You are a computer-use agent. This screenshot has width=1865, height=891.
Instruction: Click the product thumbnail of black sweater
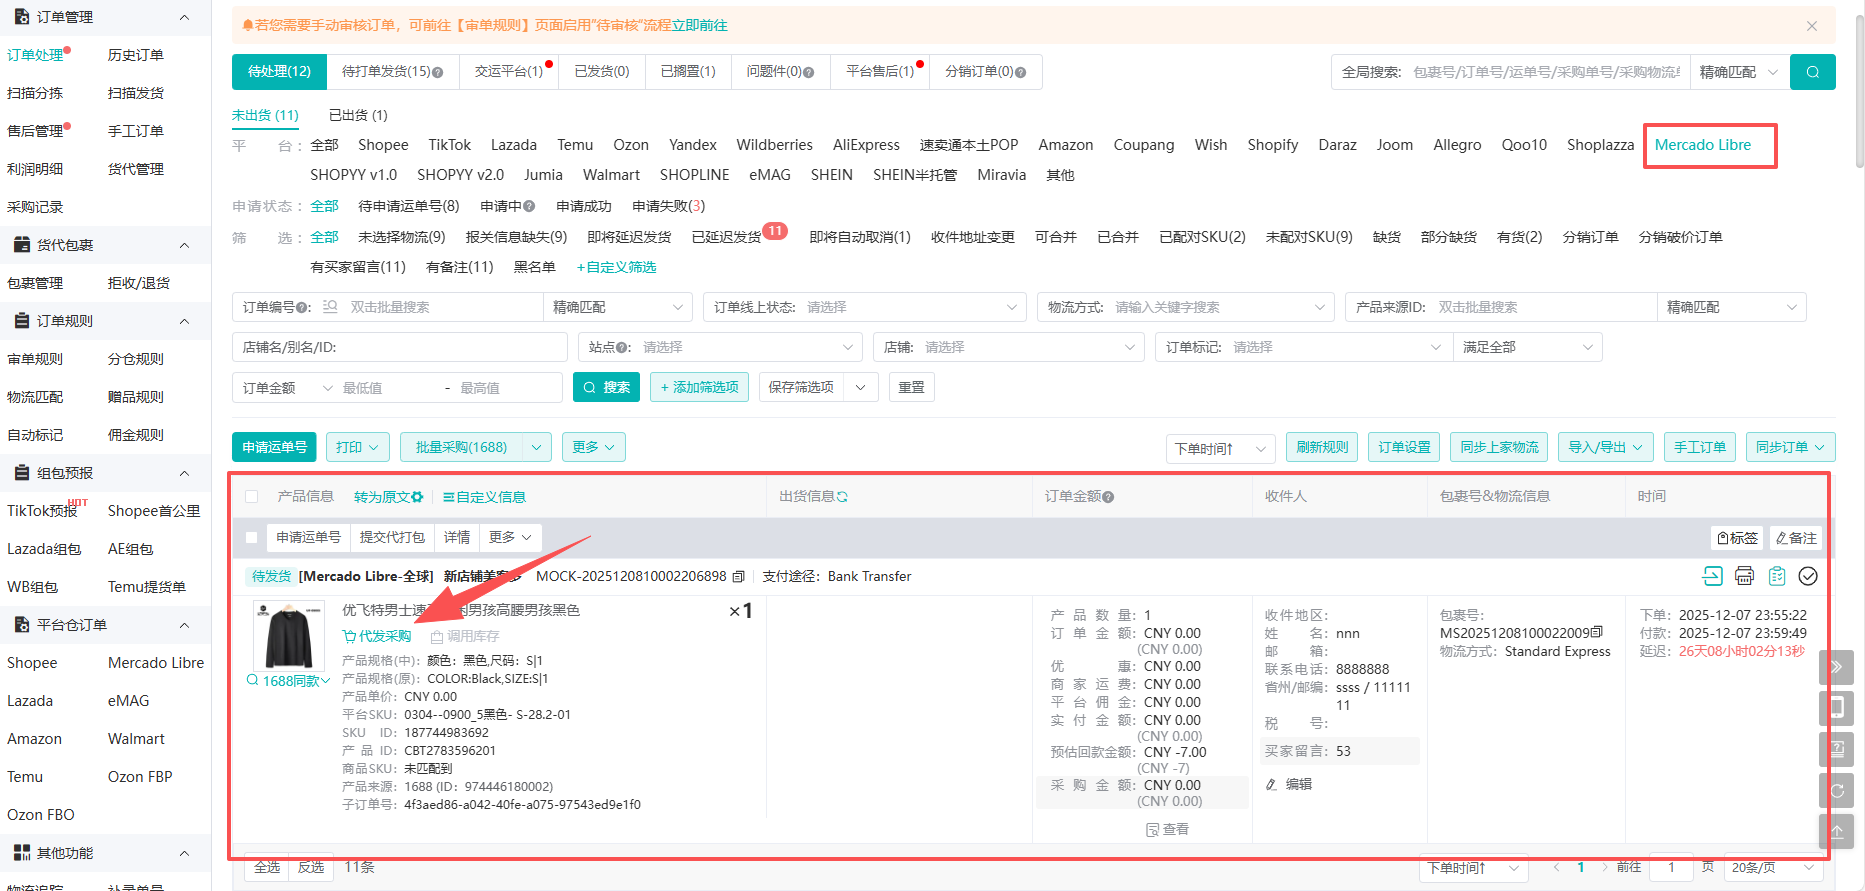point(289,636)
